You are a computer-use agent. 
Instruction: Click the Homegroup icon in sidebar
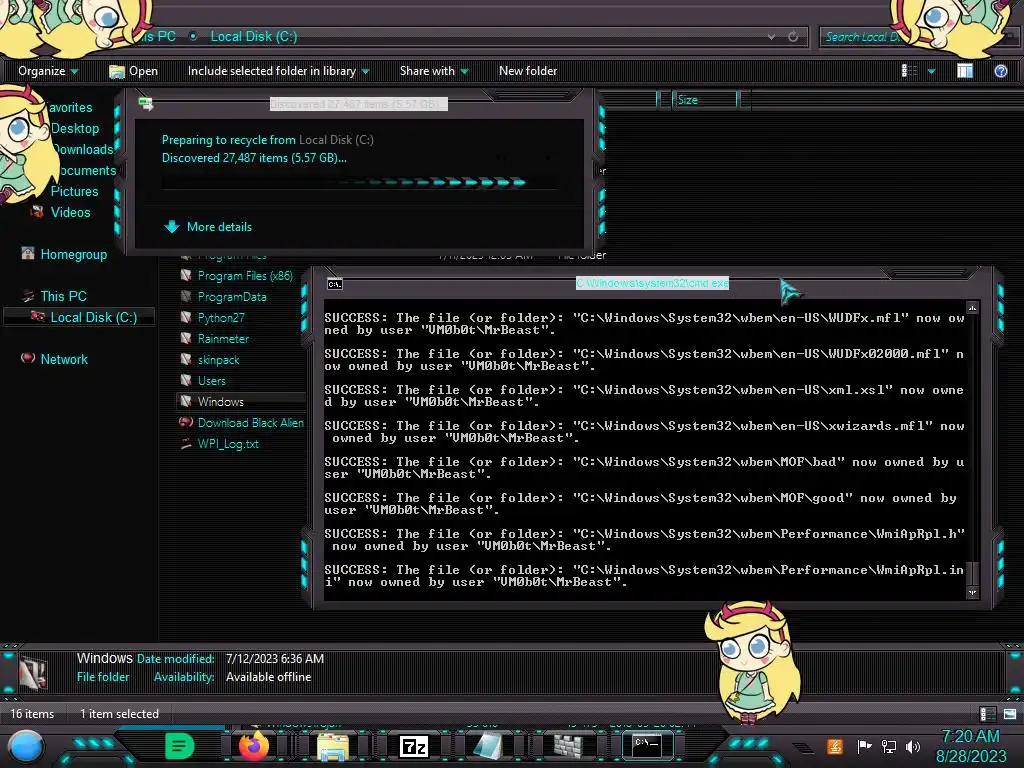coord(27,253)
